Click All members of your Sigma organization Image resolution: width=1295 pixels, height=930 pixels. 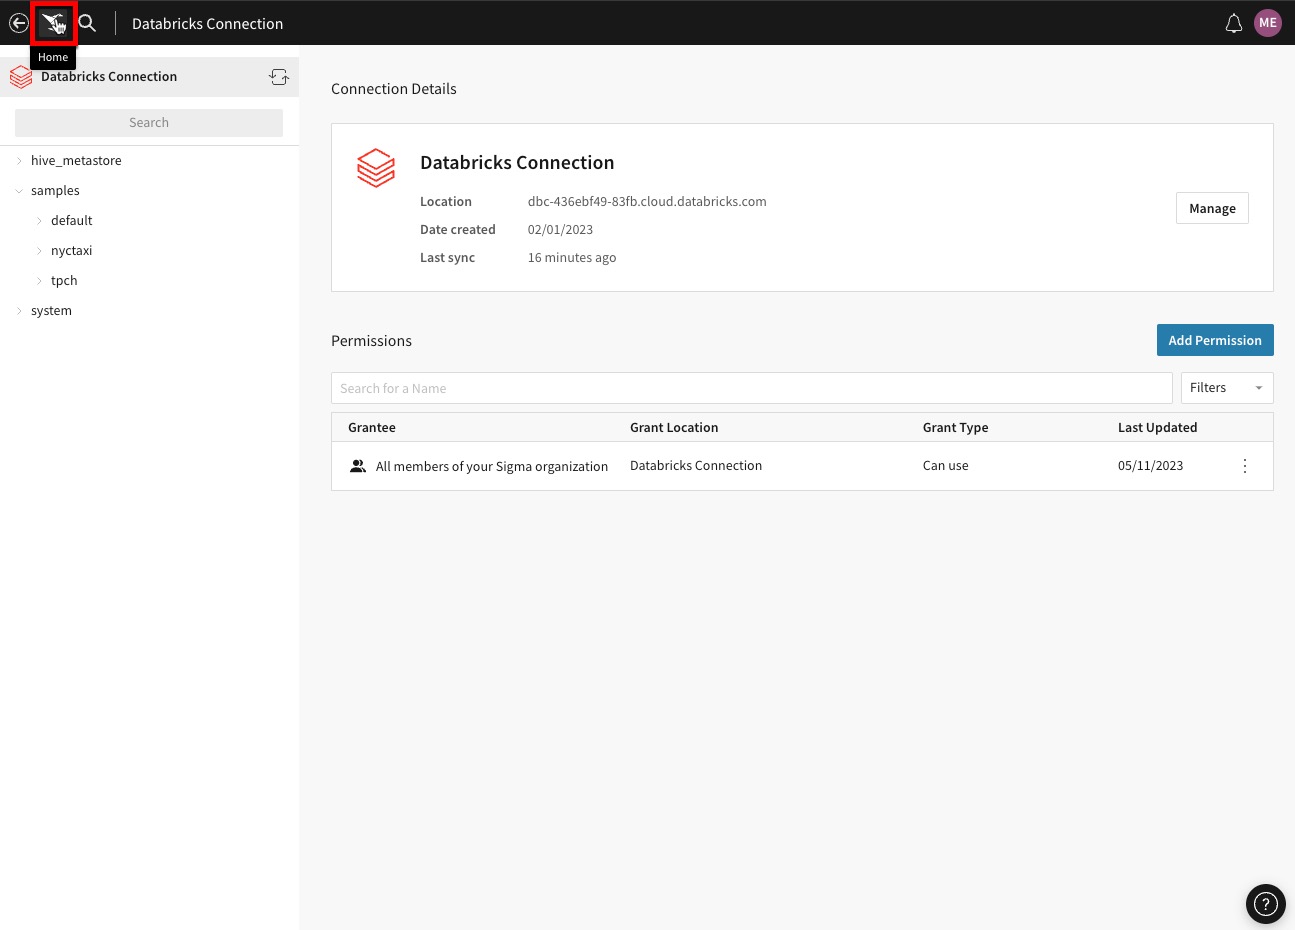pos(492,467)
